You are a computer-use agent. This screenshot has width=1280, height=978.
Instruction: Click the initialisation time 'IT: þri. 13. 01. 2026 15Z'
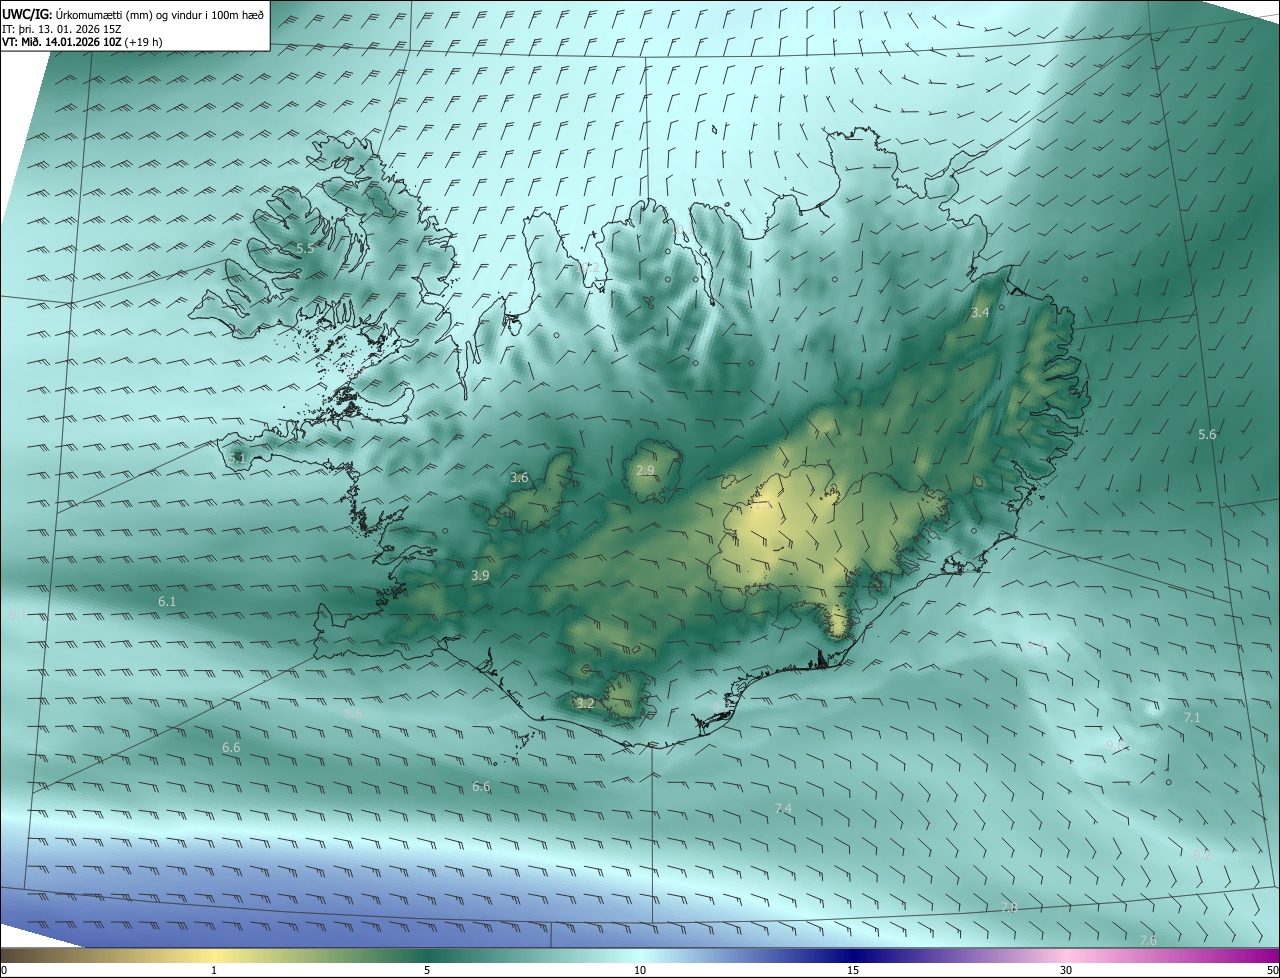tap(62, 28)
